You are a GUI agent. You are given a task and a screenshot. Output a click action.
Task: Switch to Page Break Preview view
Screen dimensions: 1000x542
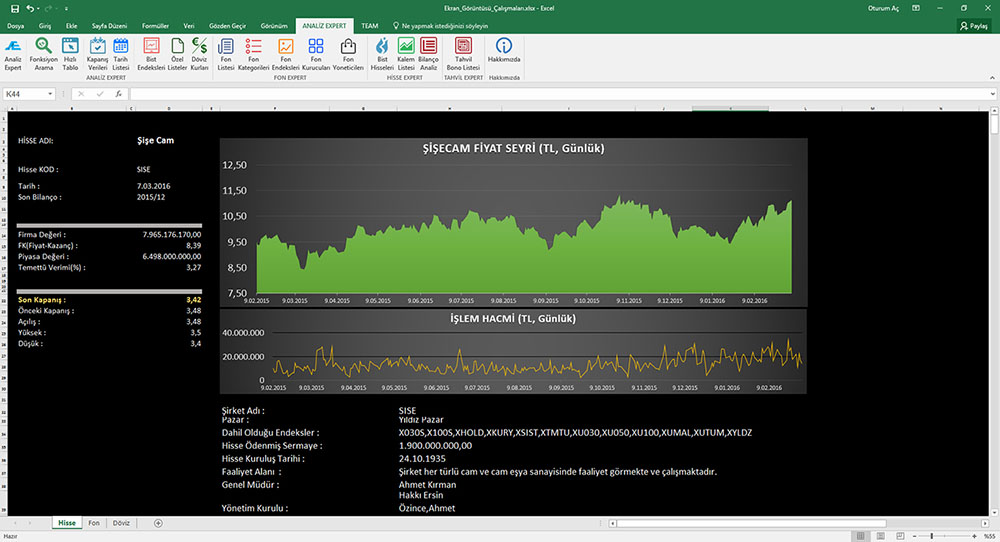click(900, 536)
